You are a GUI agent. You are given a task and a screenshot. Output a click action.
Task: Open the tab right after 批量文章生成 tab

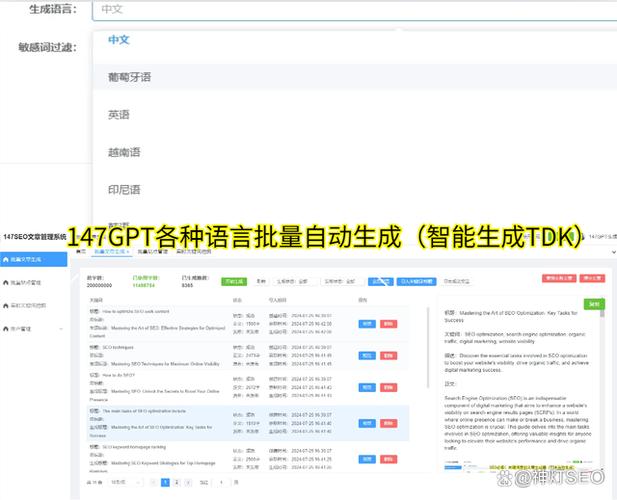153,251
